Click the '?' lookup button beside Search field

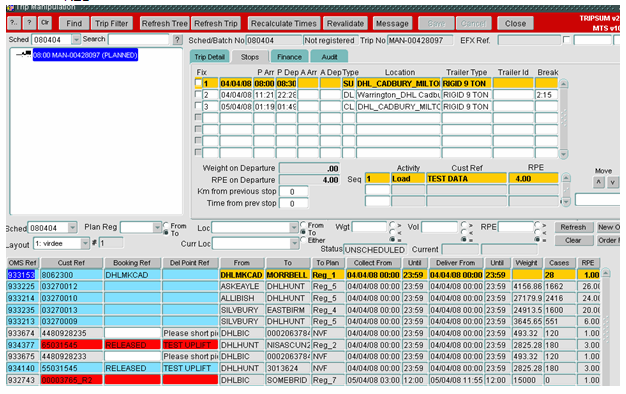[x=178, y=40]
